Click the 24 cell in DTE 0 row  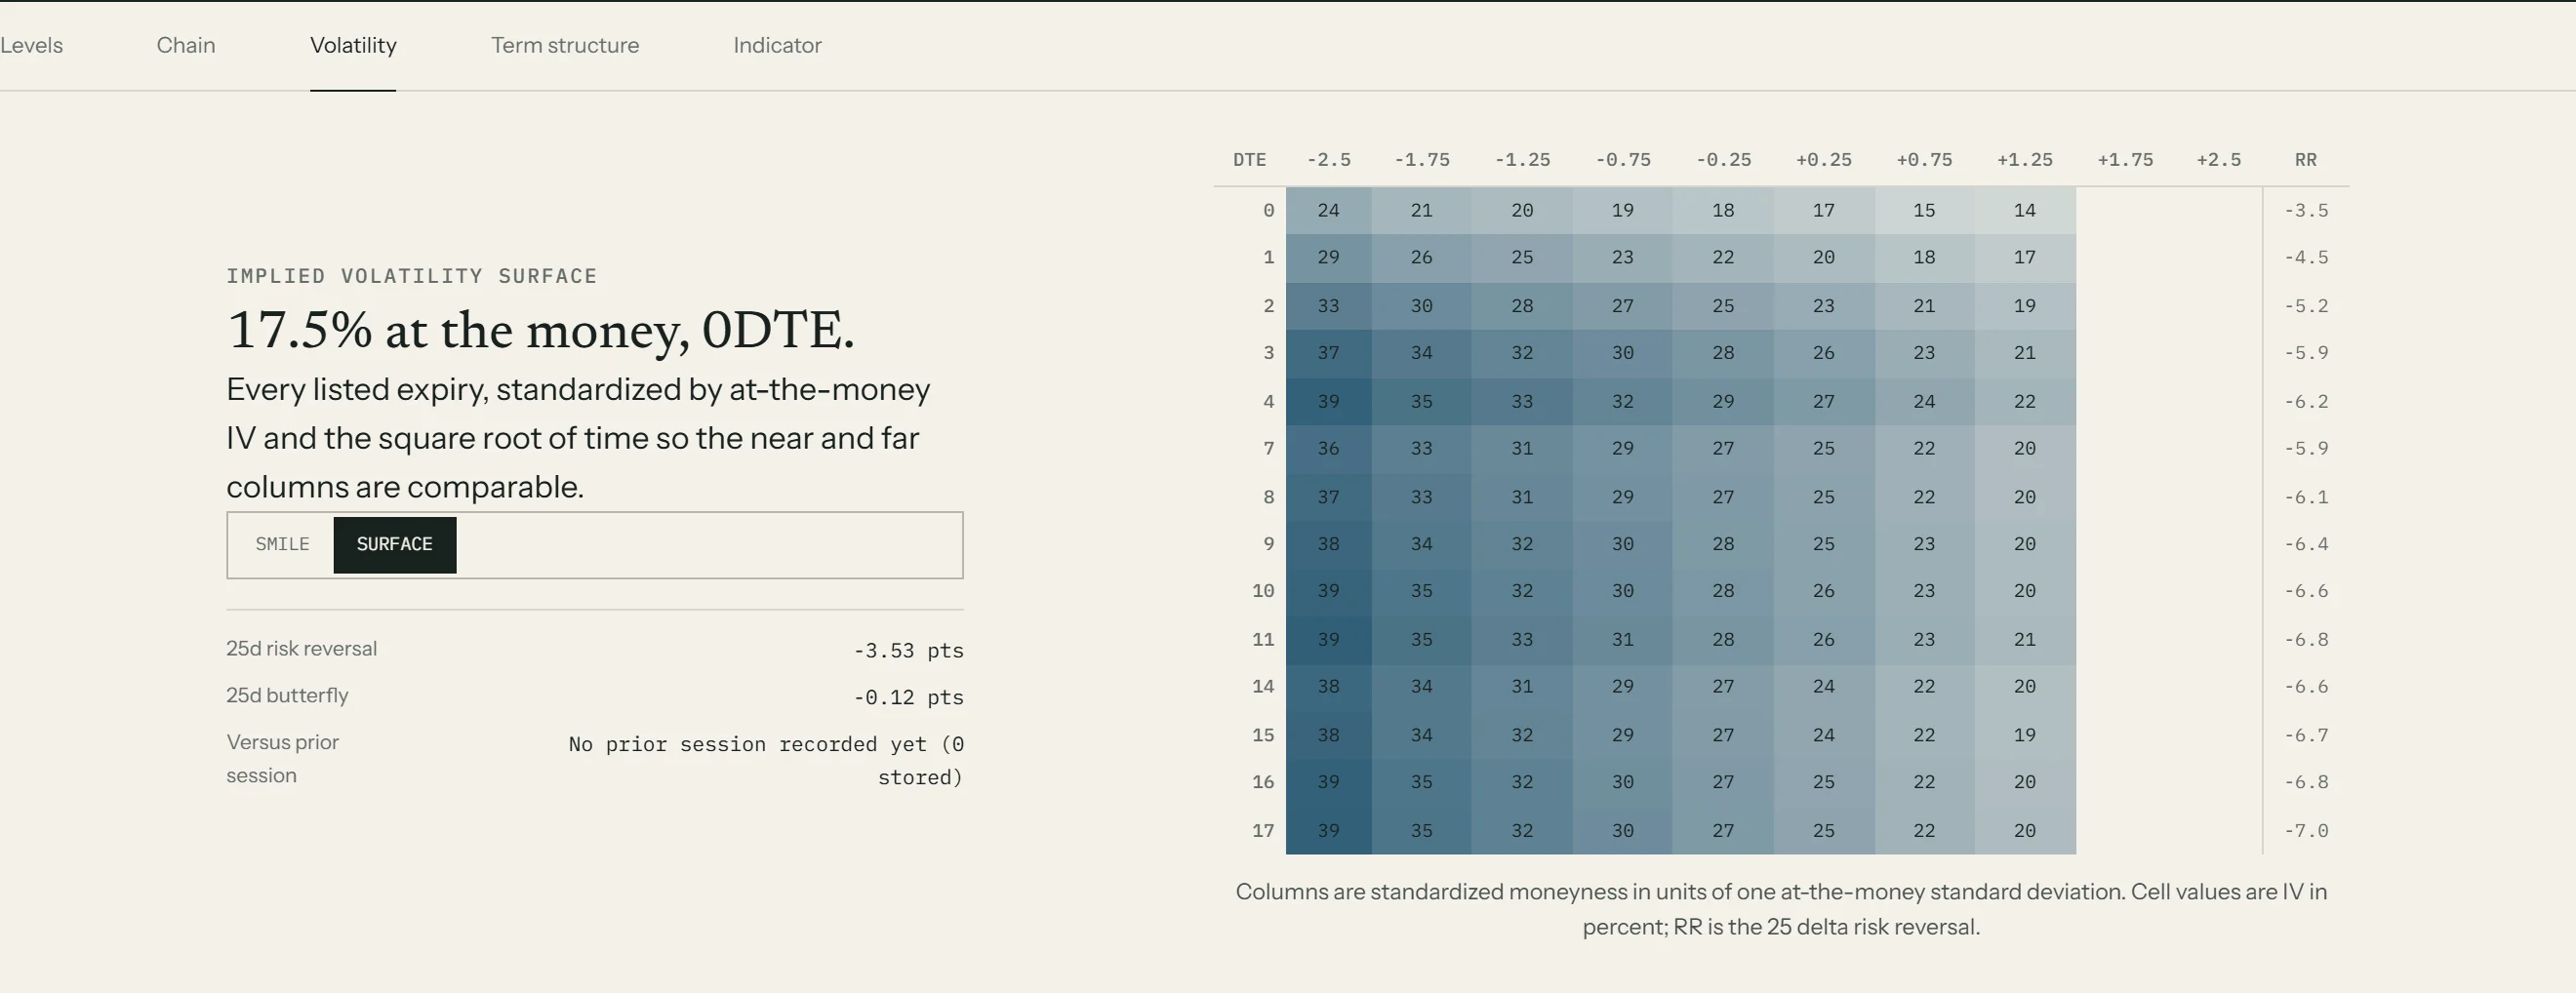pos(1328,210)
